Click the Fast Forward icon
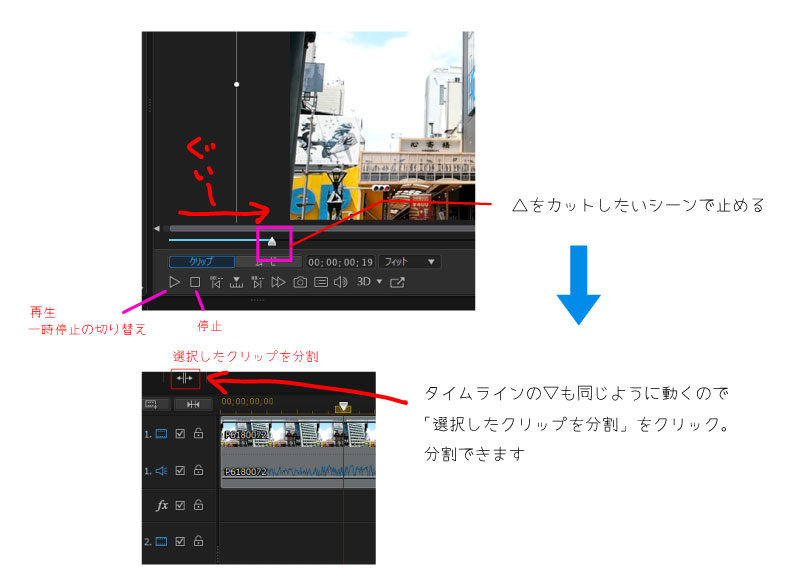 point(278,283)
